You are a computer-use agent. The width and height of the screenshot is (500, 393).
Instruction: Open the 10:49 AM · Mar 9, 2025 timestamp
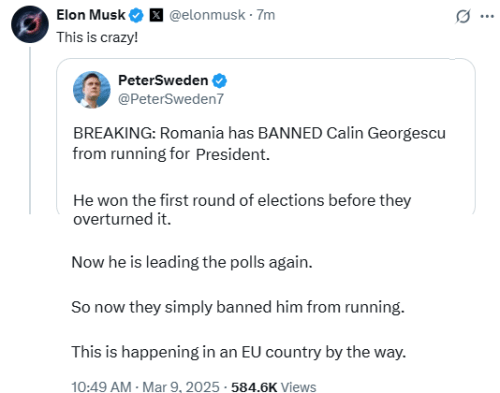[145, 387]
